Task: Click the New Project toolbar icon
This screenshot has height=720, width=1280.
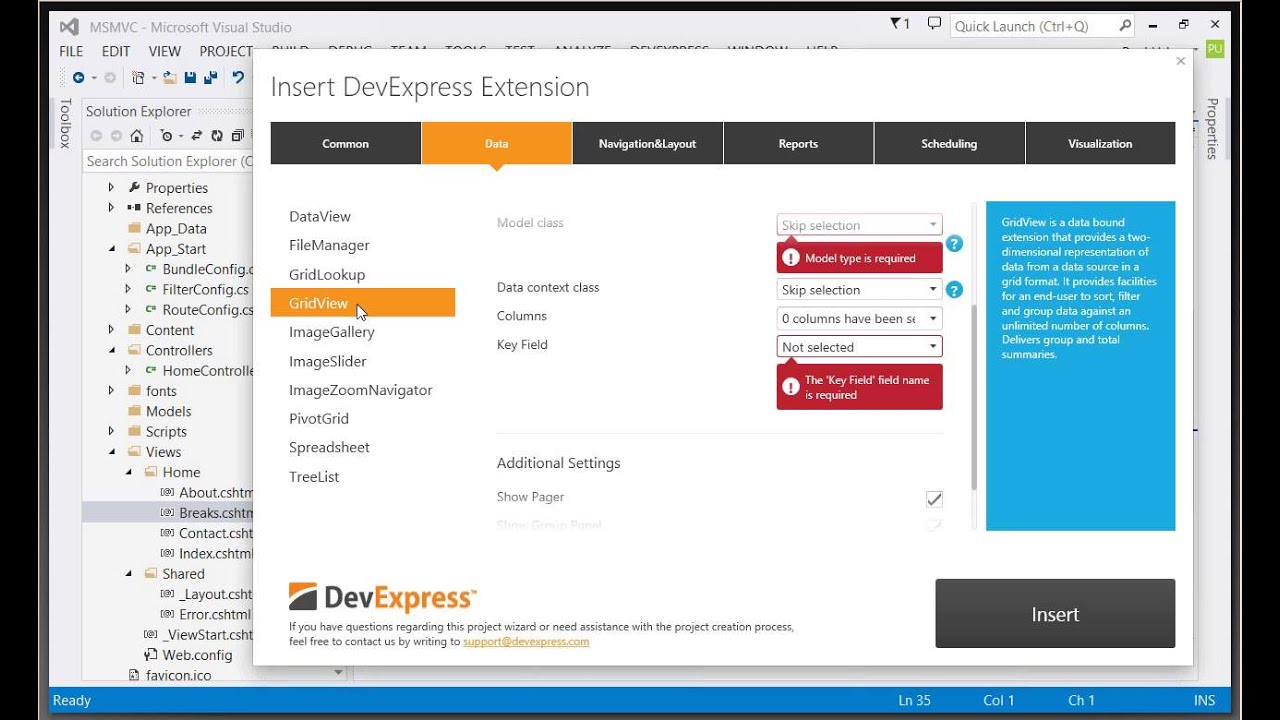Action: pos(138,77)
